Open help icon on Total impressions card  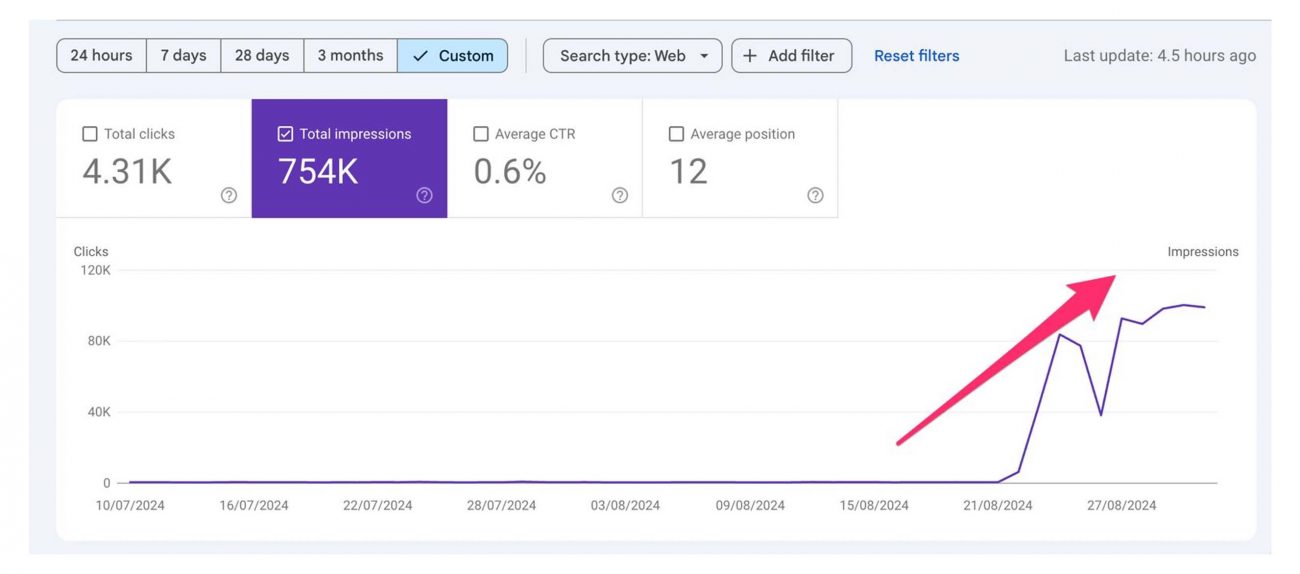(424, 196)
